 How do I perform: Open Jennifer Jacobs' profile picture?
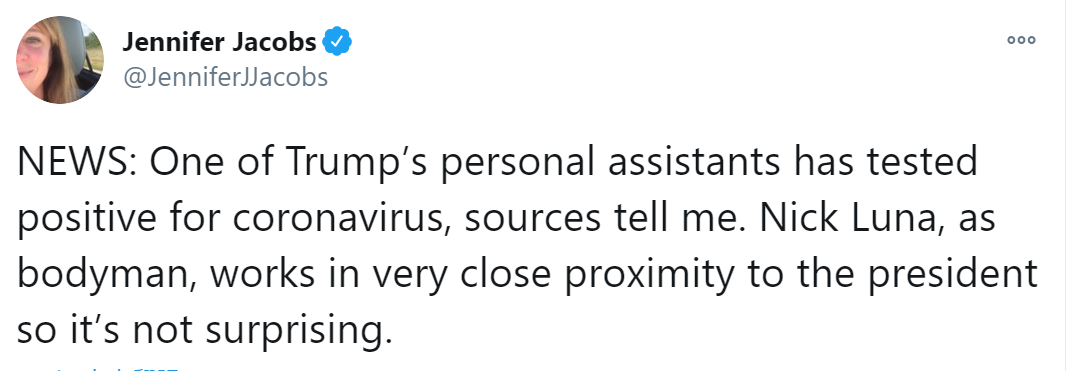click(60, 60)
